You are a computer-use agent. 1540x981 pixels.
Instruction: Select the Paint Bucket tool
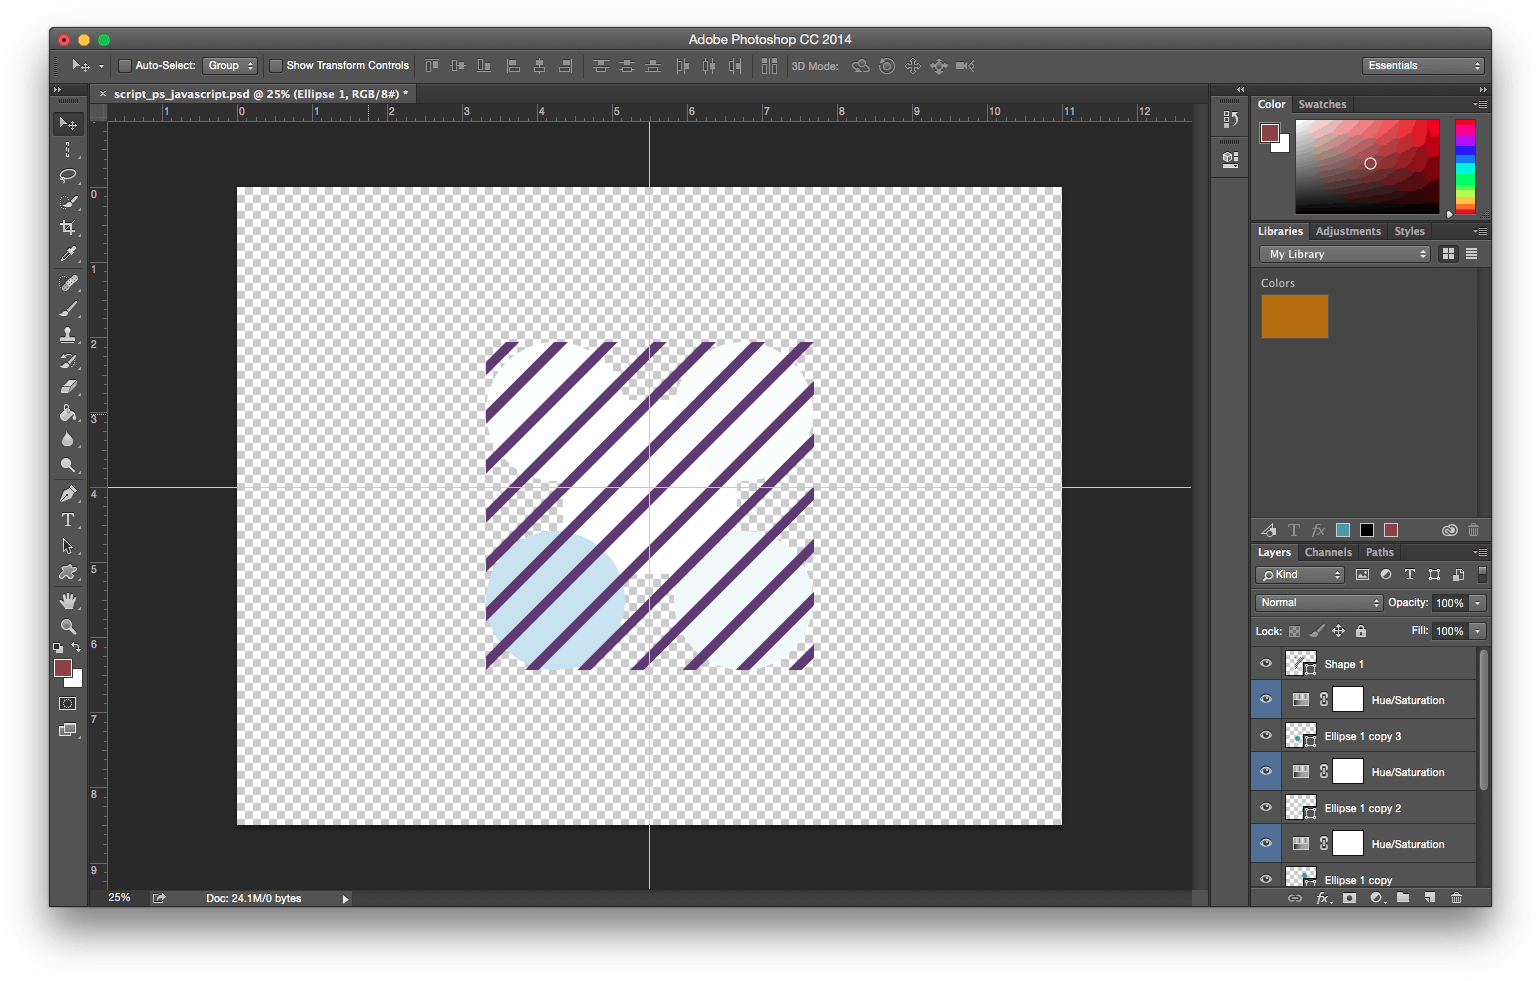[68, 413]
